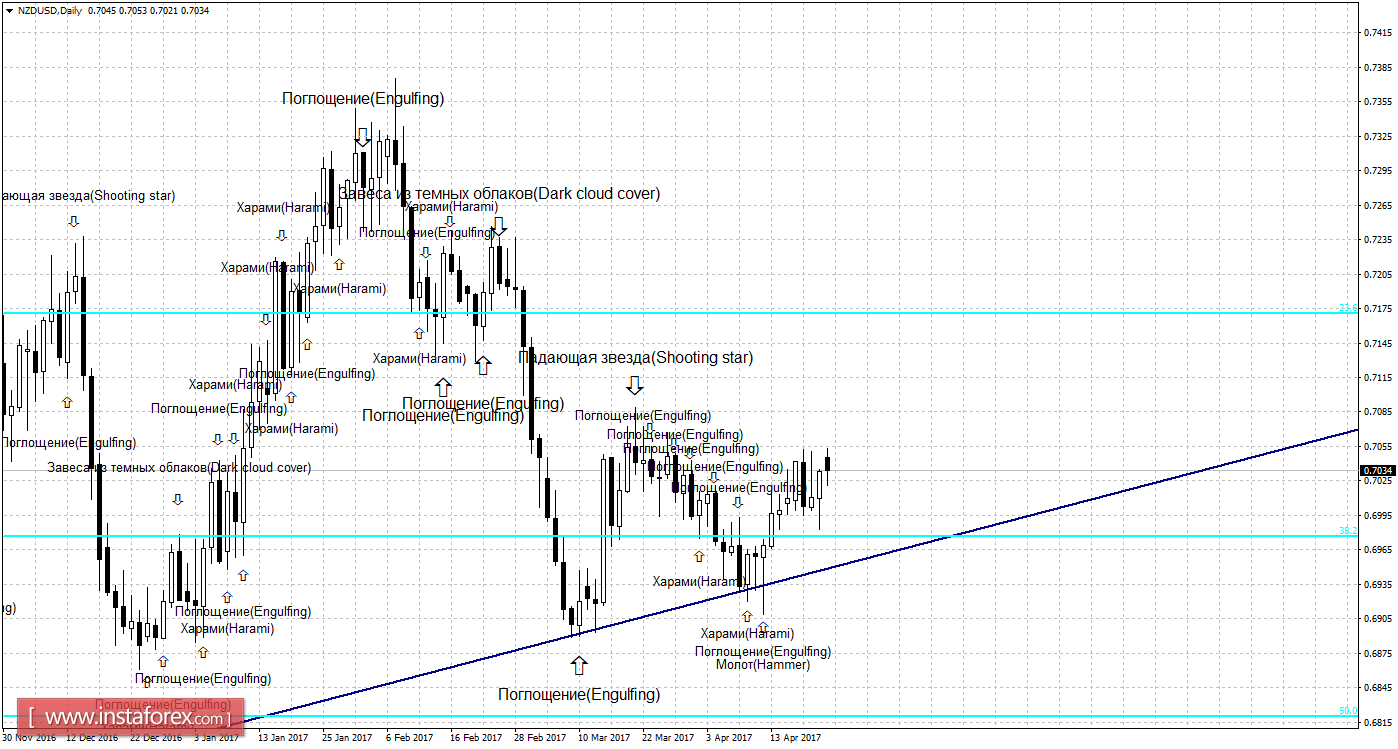Click the 0.7205 price axis label
Image resolution: width=1398 pixels, height=749 pixels.
tap(1378, 274)
